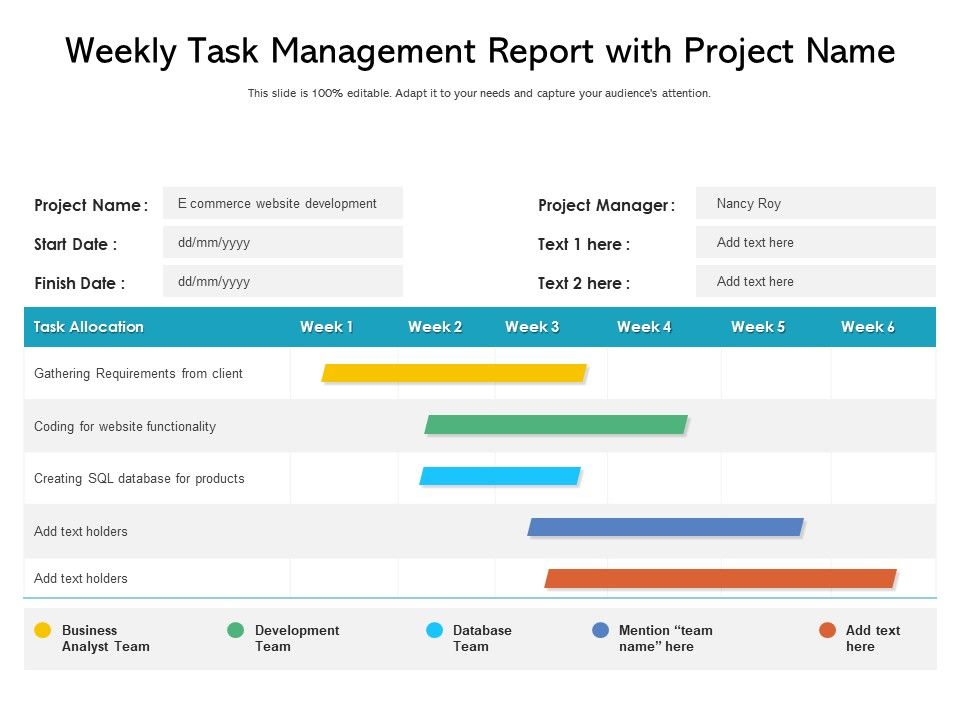Click the Week 6 column header
The height and width of the screenshot is (720, 960).
tap(868, 327)
